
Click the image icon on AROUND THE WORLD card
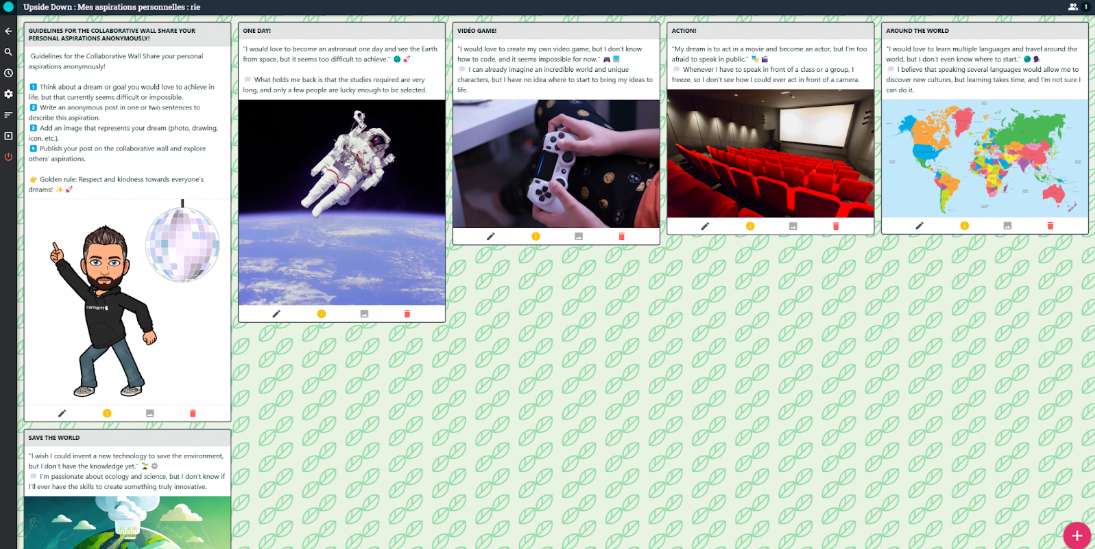(1007, 226)
